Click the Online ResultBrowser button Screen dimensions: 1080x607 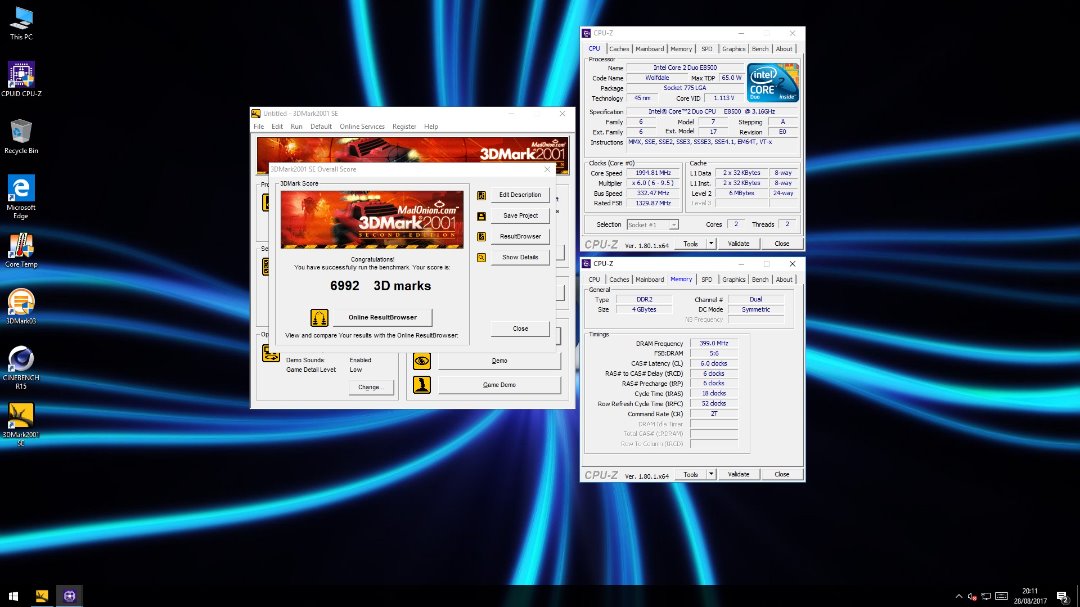pos(382,318)
